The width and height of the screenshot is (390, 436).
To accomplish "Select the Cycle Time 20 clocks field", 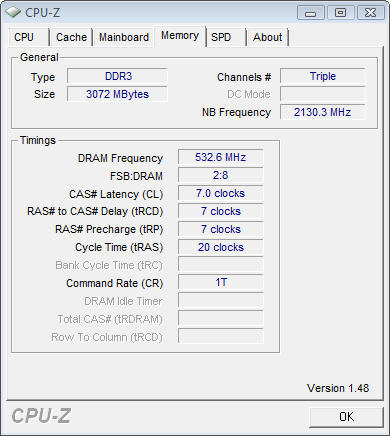I will [220, 247].
